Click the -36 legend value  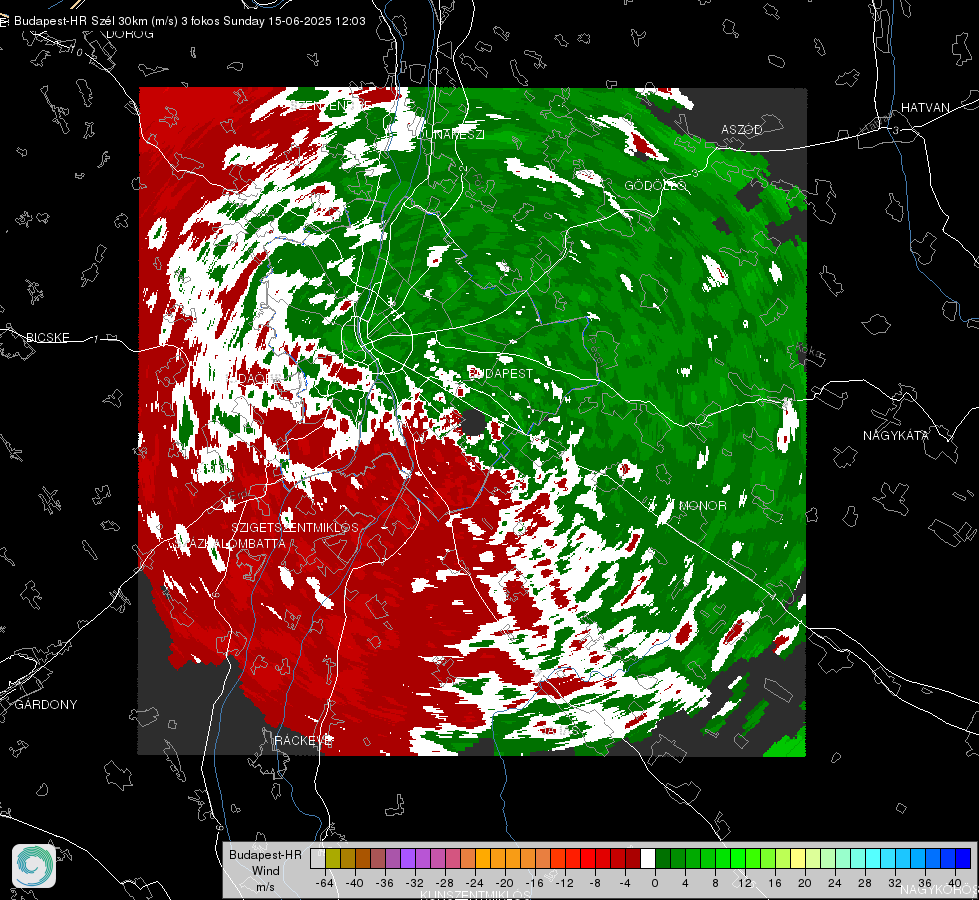pos(385,883)
